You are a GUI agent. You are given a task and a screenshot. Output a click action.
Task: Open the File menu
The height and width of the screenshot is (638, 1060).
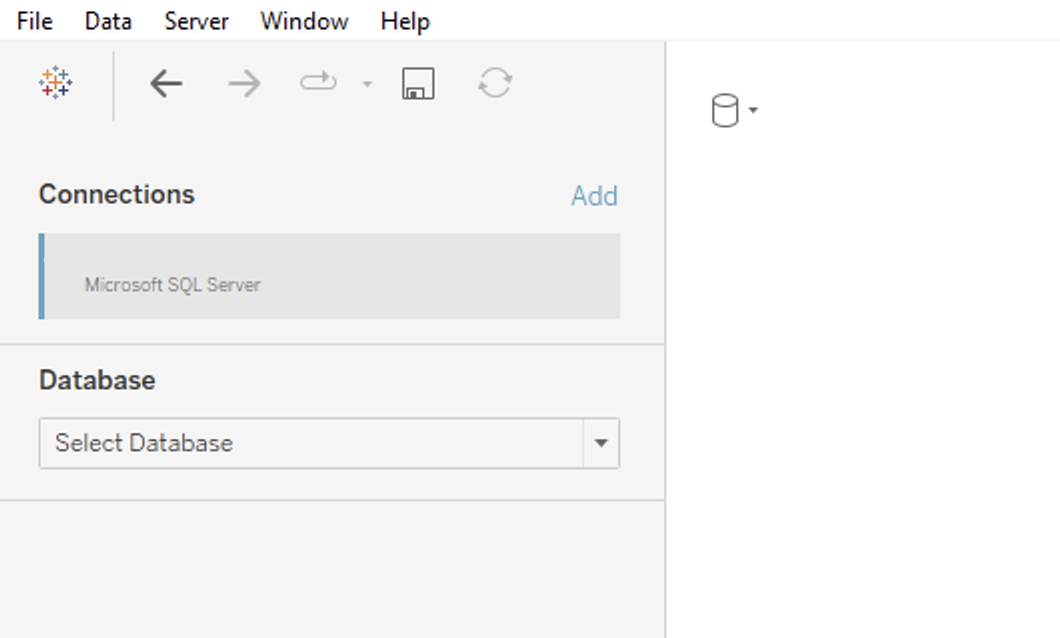coord(35,21)
